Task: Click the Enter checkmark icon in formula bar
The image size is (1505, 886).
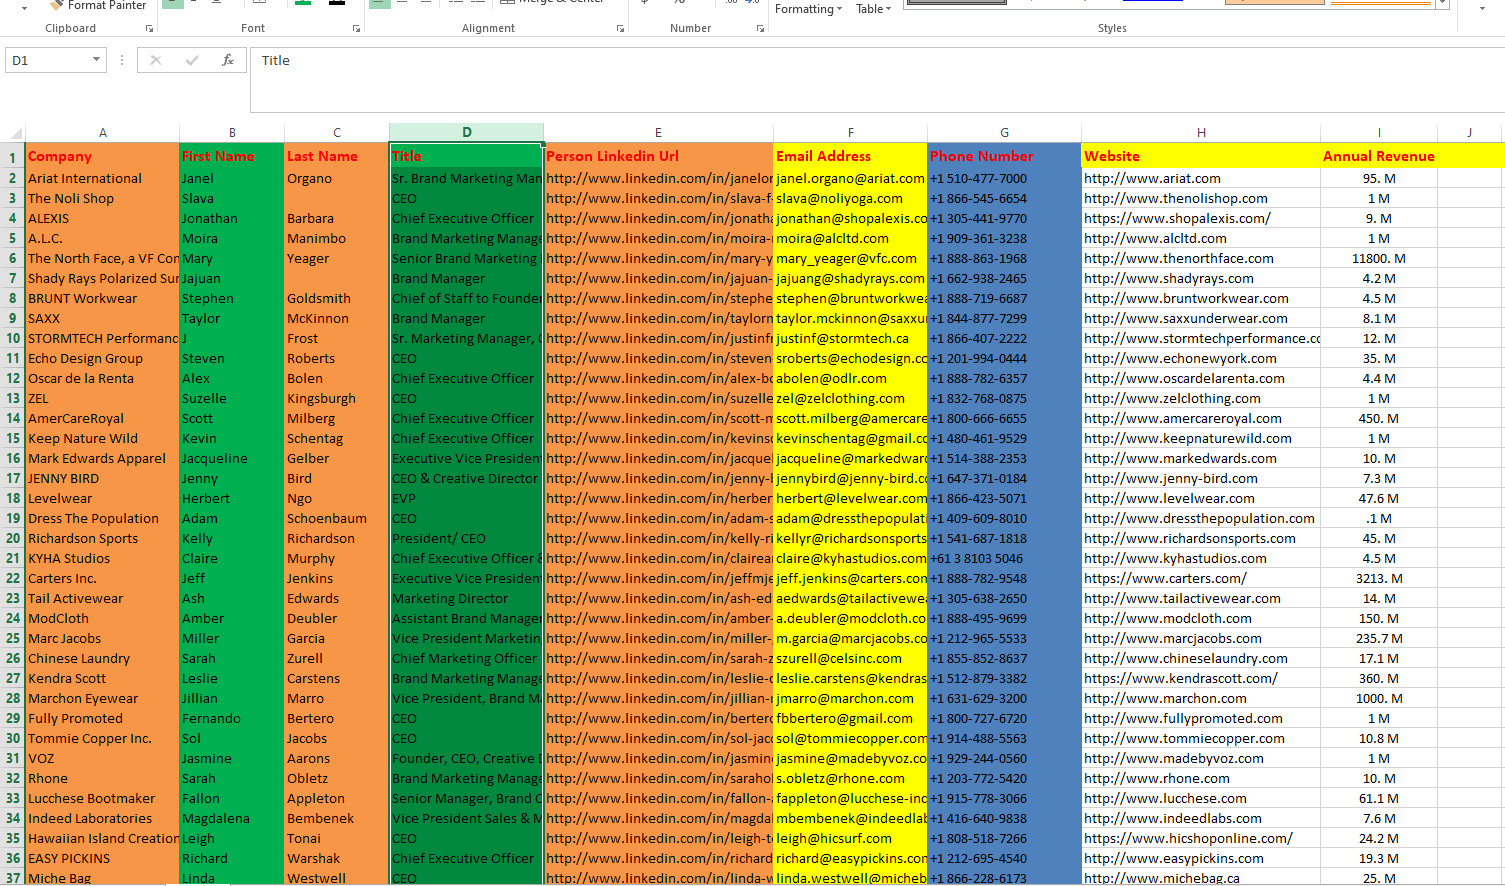Action: pyautogui.click(x=192, y=60)
